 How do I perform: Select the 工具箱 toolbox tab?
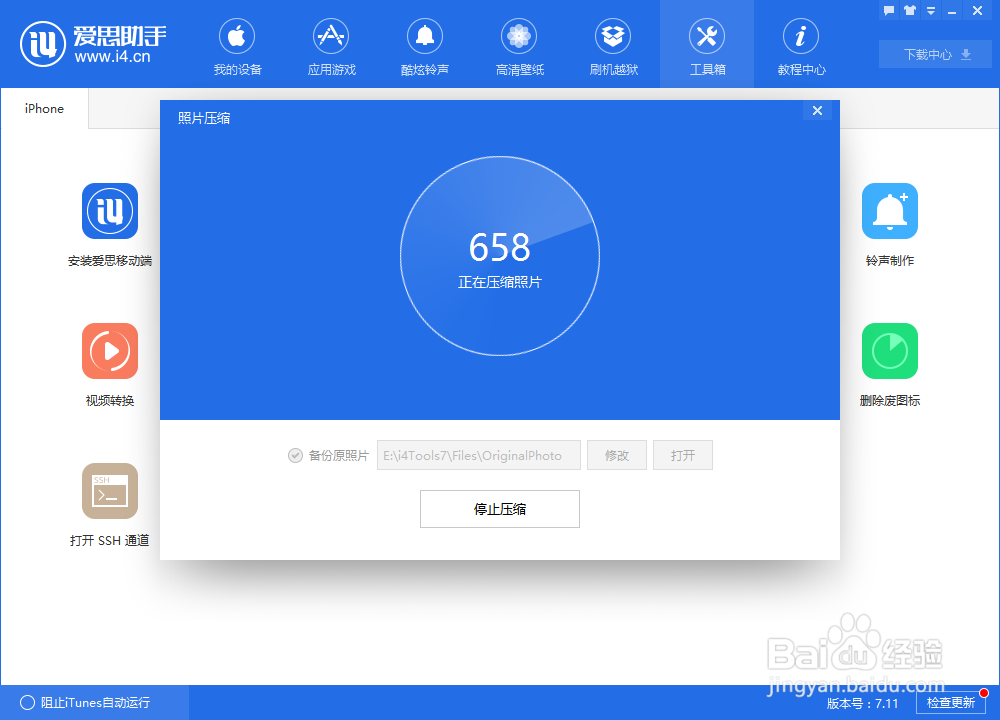tap(707, 45)
